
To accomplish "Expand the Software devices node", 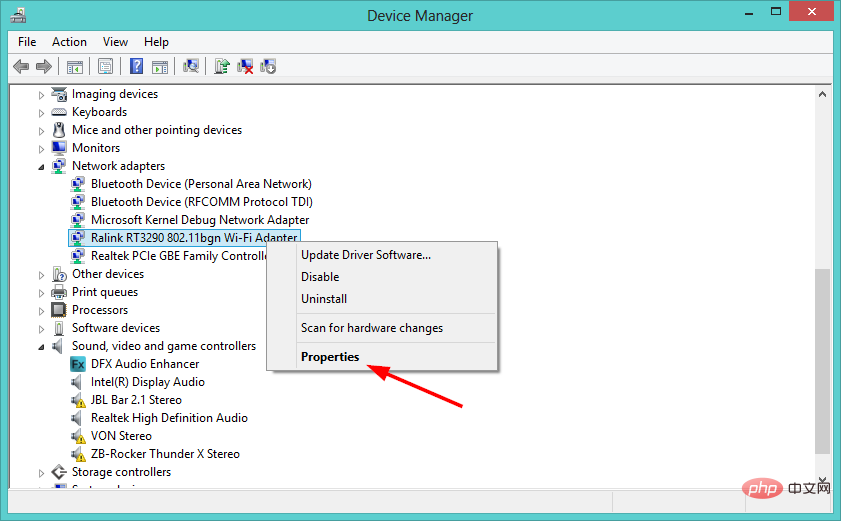I will pyautogui.click(x=41, y=329).
